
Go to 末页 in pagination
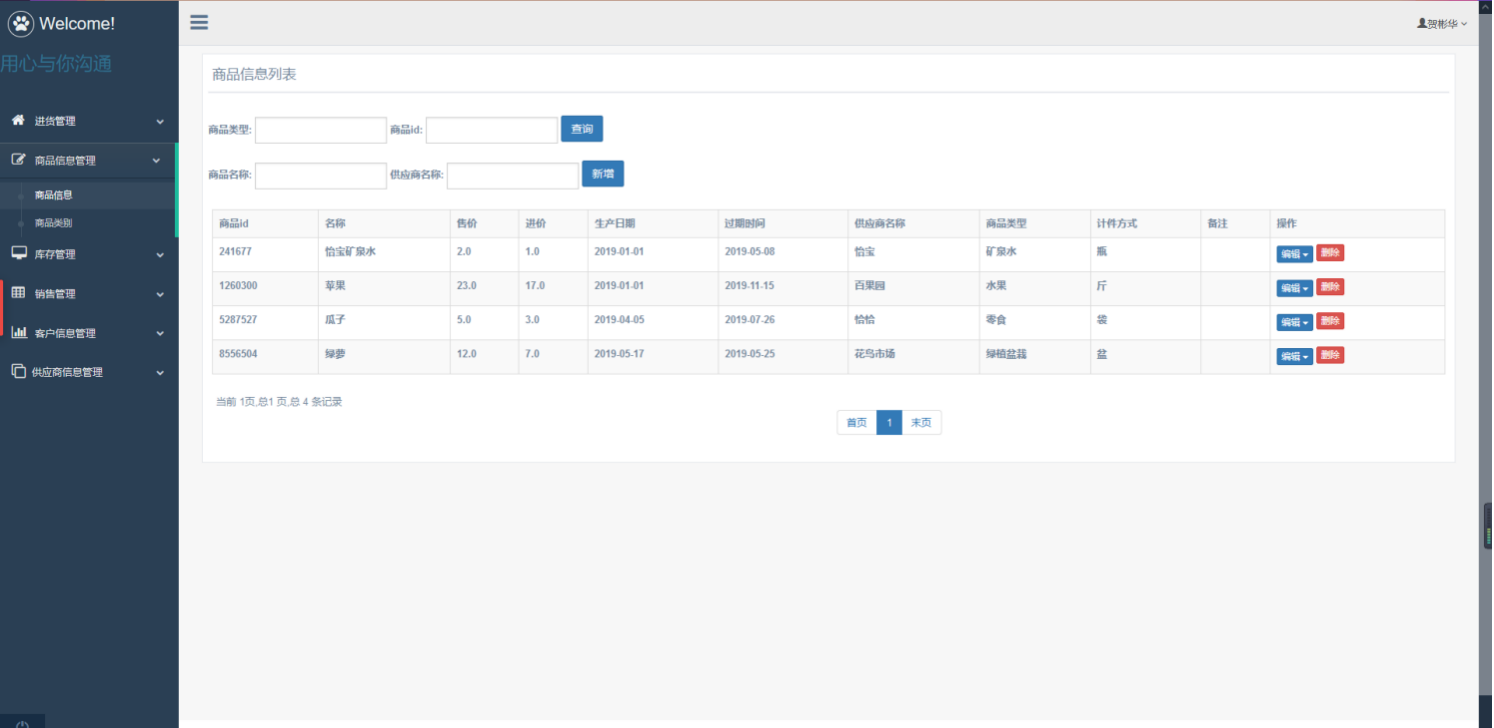921,423
